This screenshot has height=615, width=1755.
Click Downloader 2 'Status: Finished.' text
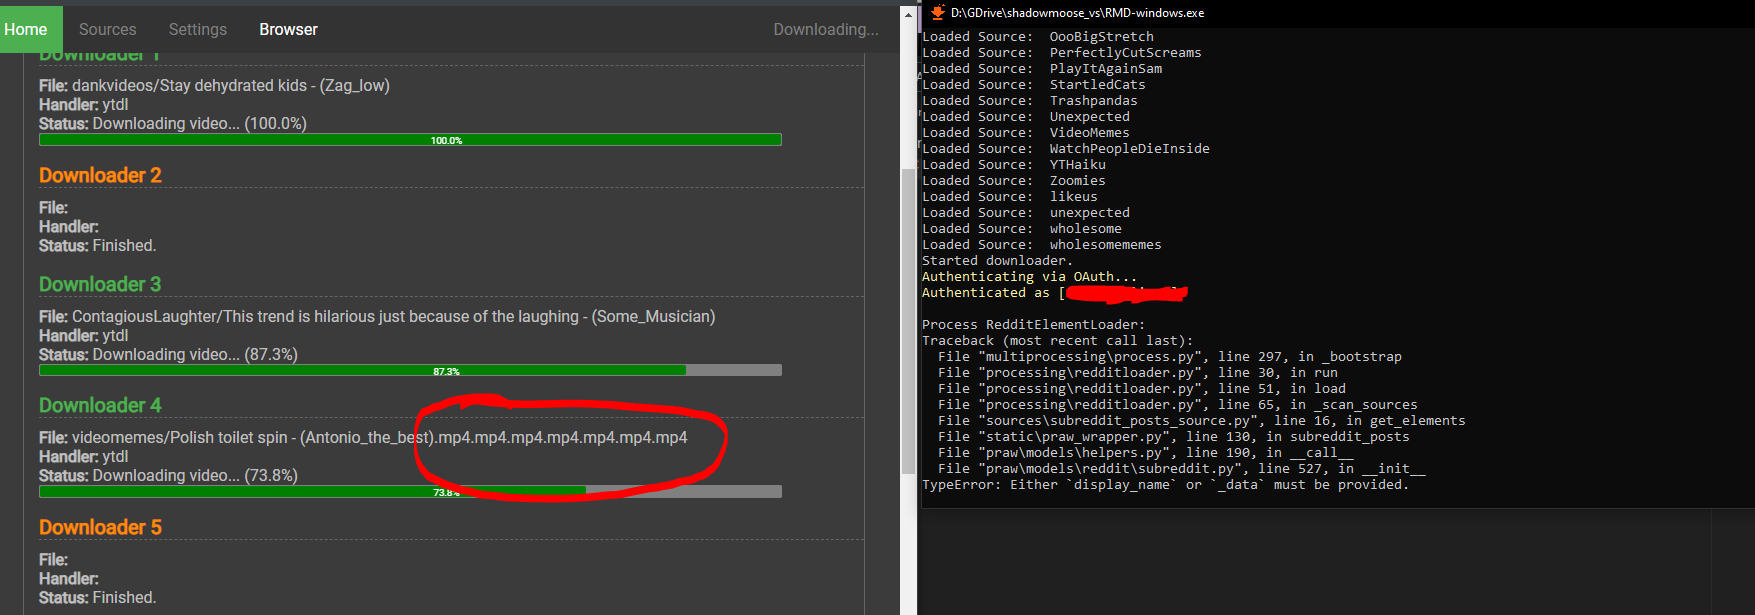tap(97, 246)
